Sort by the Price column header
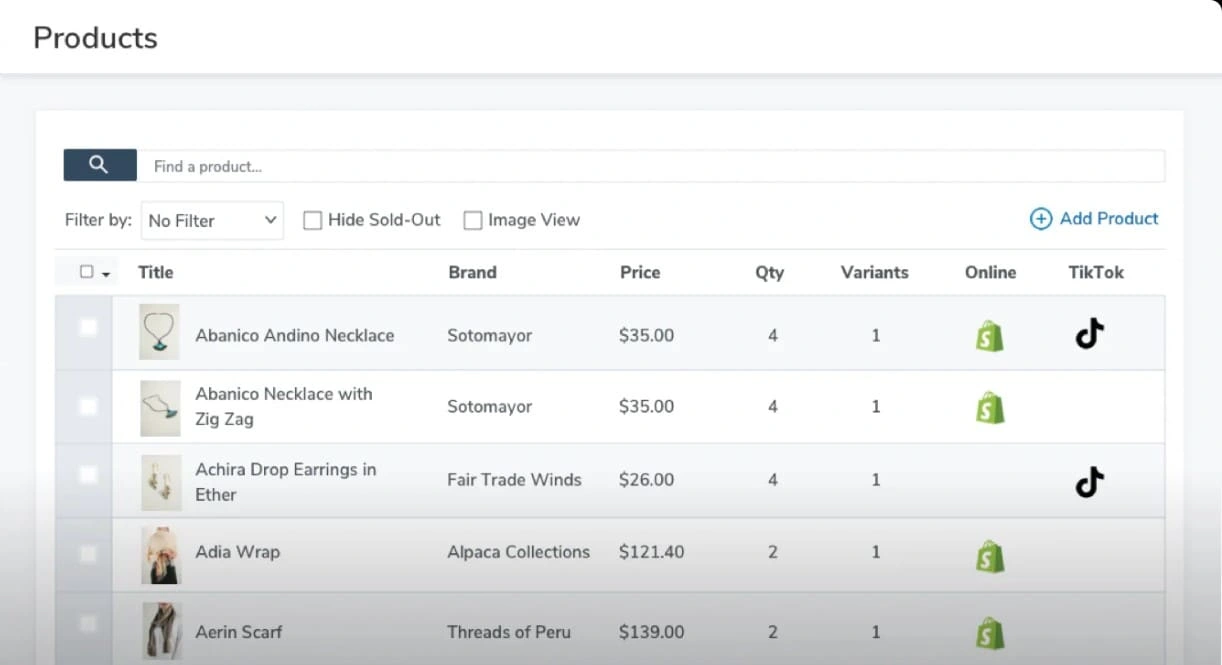Screen dimensions: 1222x665 coord(640,272)
